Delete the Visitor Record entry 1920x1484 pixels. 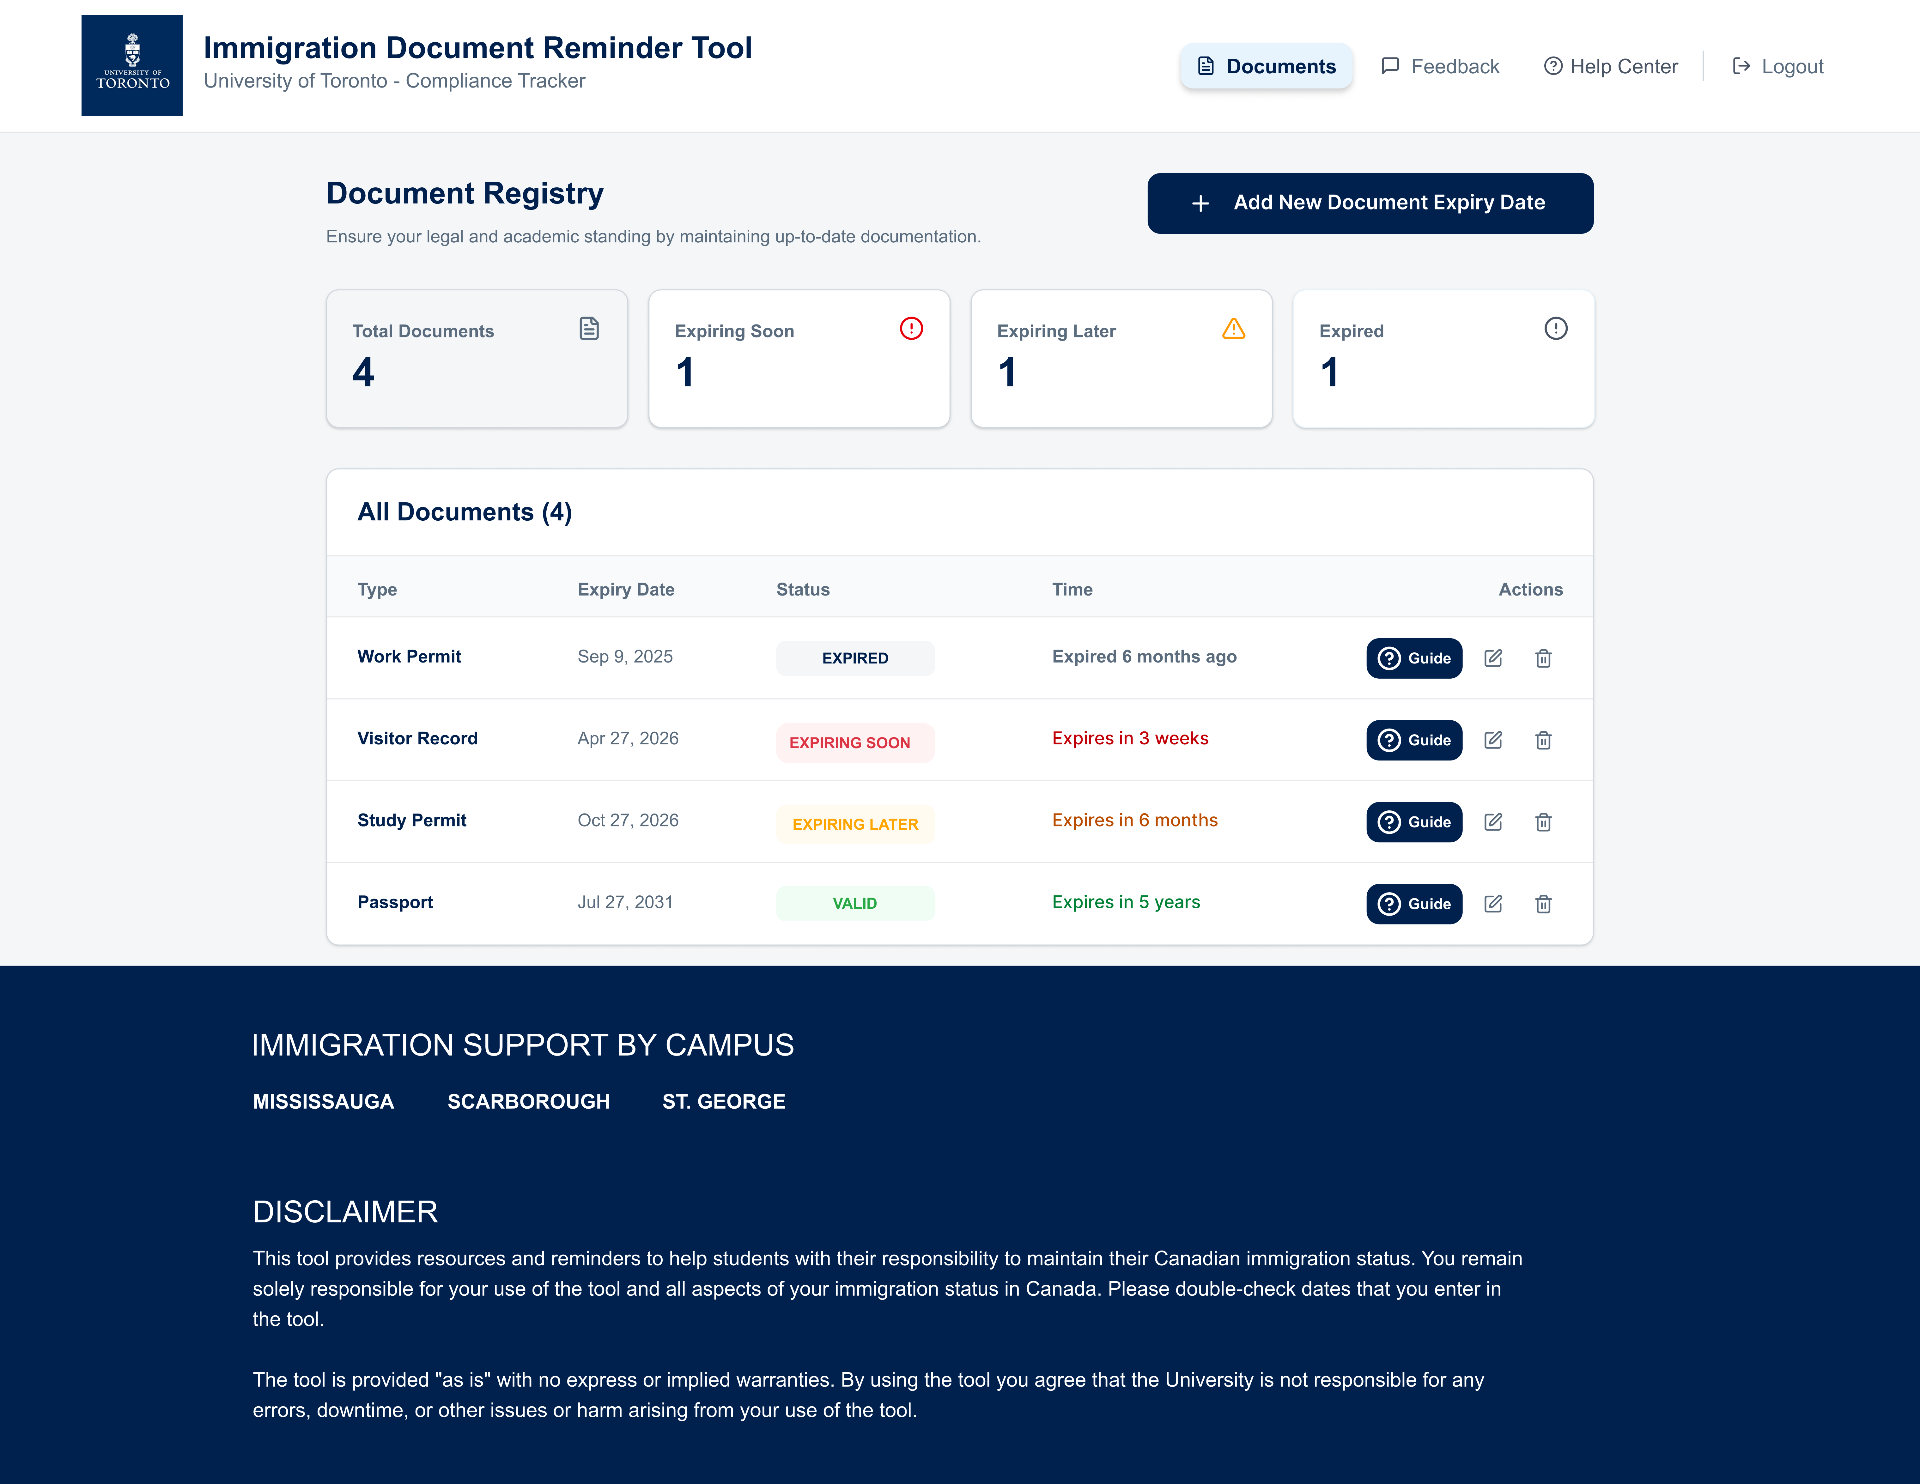(x=1543, y=740)
